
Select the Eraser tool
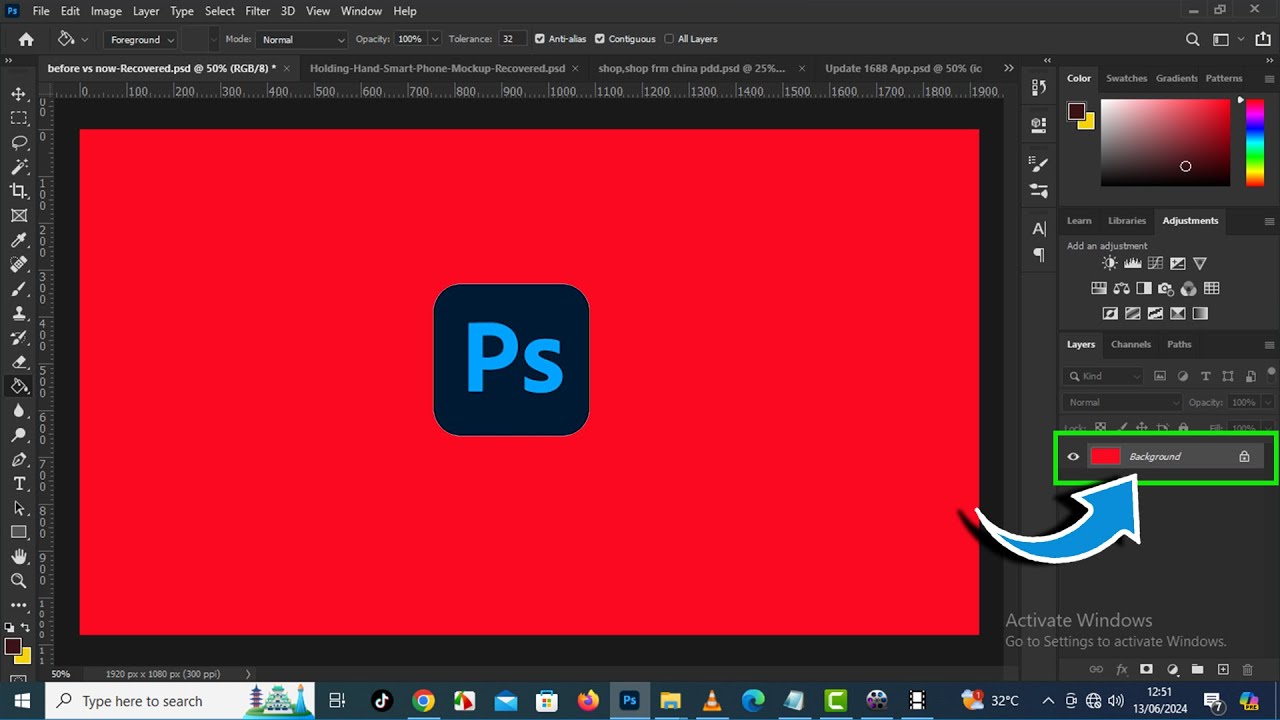pos(18,362)
